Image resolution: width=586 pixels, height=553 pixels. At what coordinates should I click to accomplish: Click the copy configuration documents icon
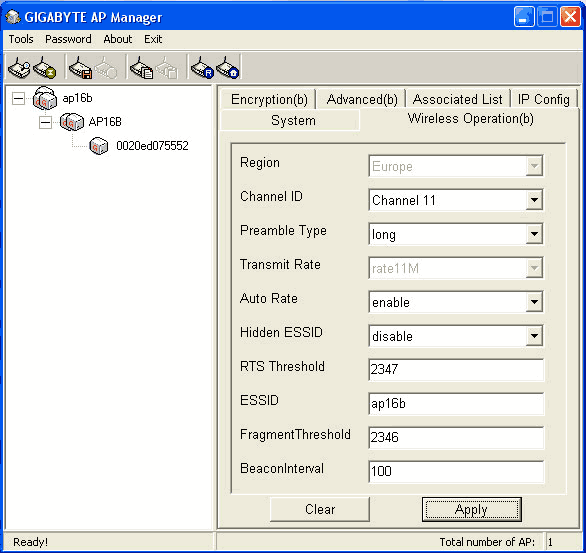click(x=141, y=68)
